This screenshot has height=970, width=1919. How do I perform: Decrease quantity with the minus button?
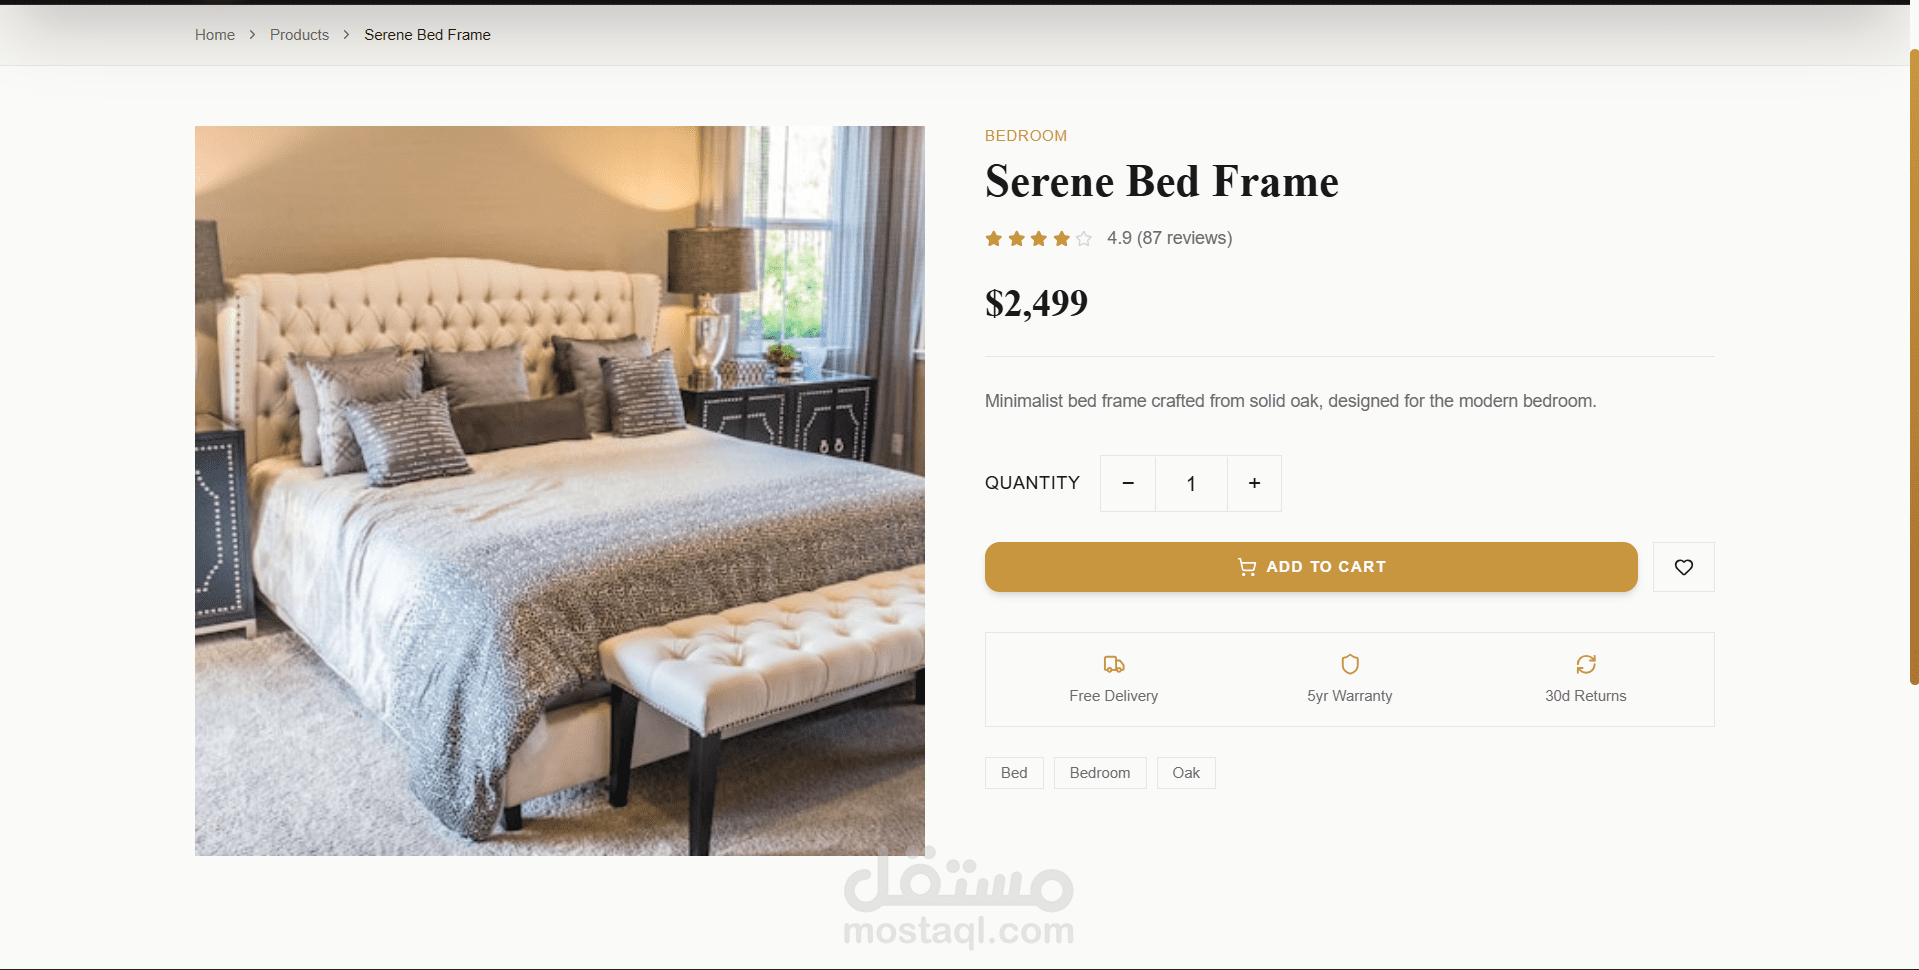click(1128, 483)
